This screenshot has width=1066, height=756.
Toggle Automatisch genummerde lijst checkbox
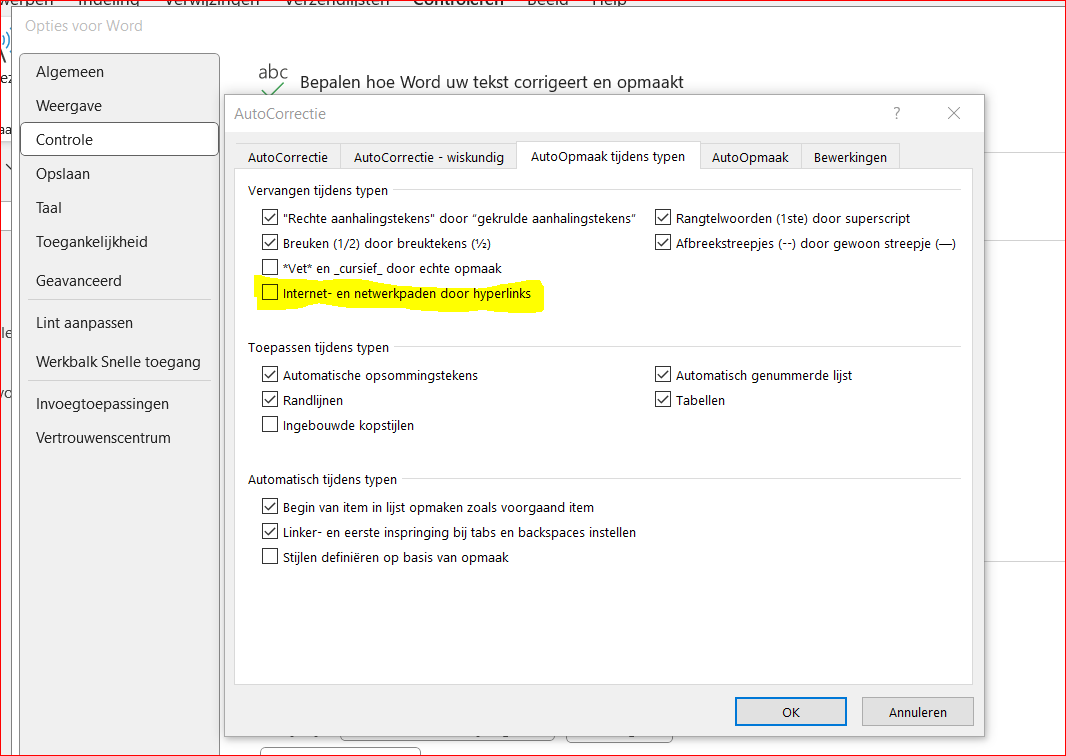tap(663, 375)
